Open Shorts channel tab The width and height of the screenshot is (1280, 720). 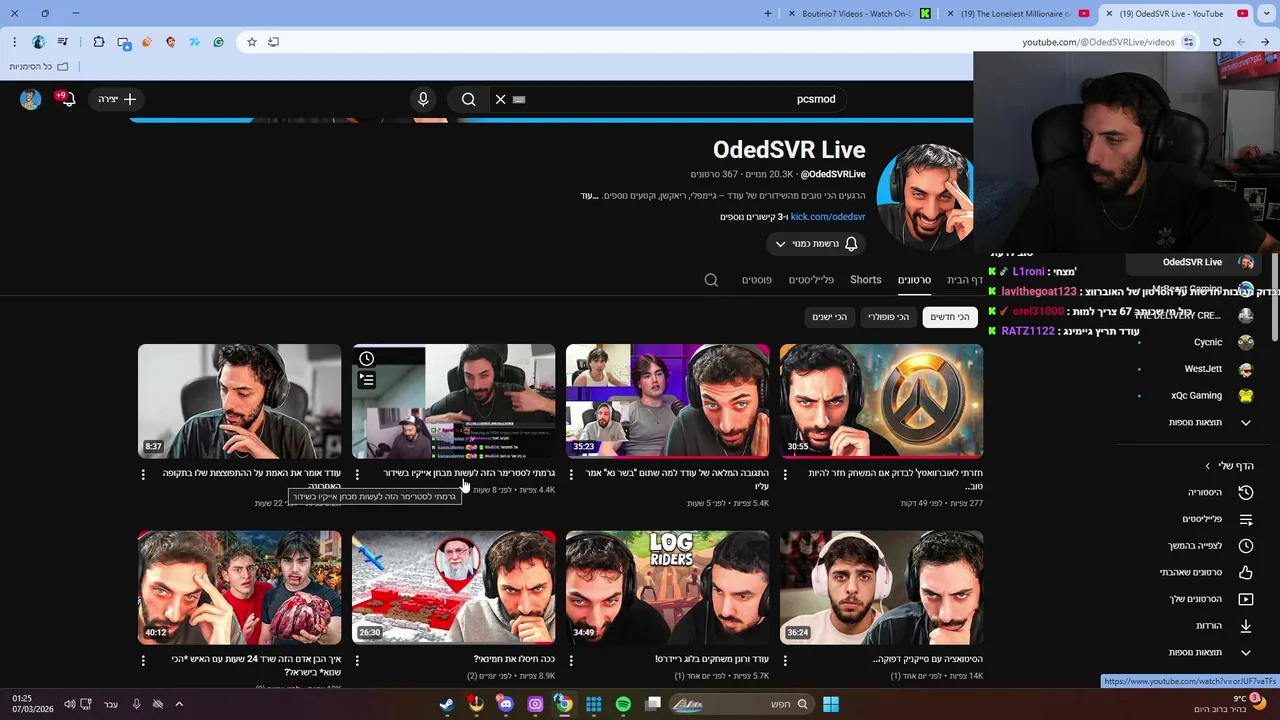tap(866, 280)
